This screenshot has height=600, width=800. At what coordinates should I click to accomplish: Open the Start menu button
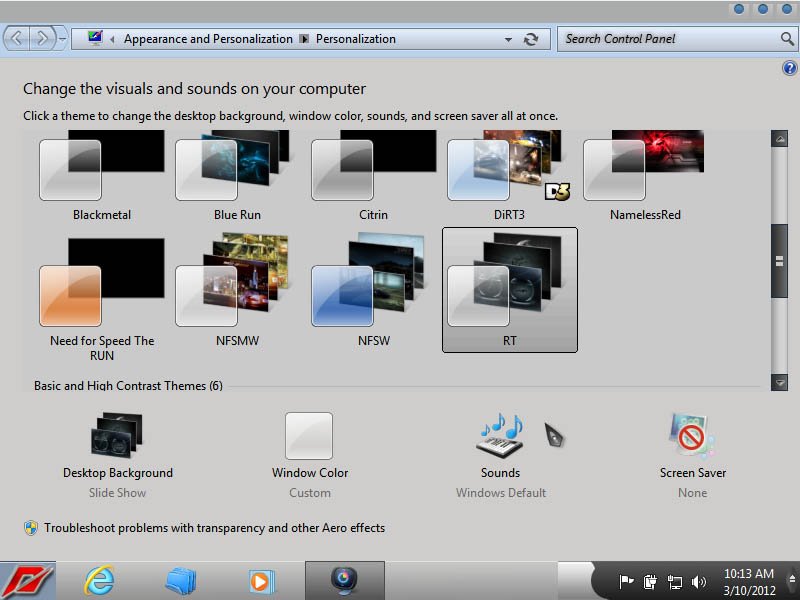tap(28, 581)
